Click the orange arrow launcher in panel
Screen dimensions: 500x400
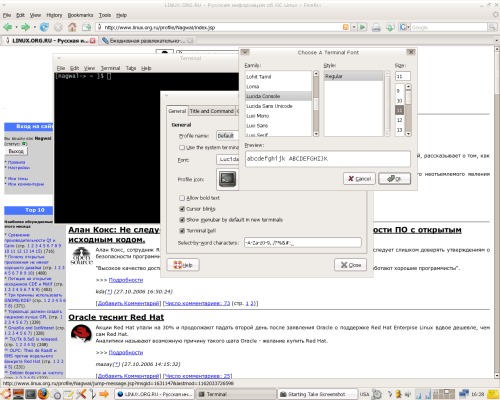[x=104, y=394]
